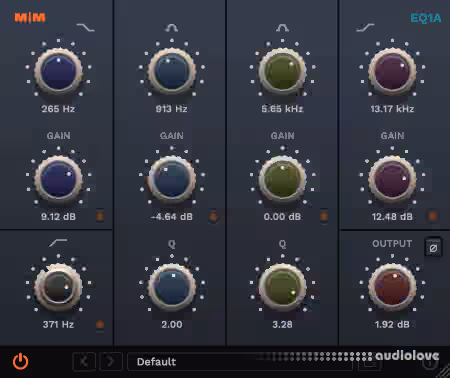This screenshot has height=378, width=450.
Task: Click the low-mid gain knob at -4.64 dB
Action: point(172,179)
